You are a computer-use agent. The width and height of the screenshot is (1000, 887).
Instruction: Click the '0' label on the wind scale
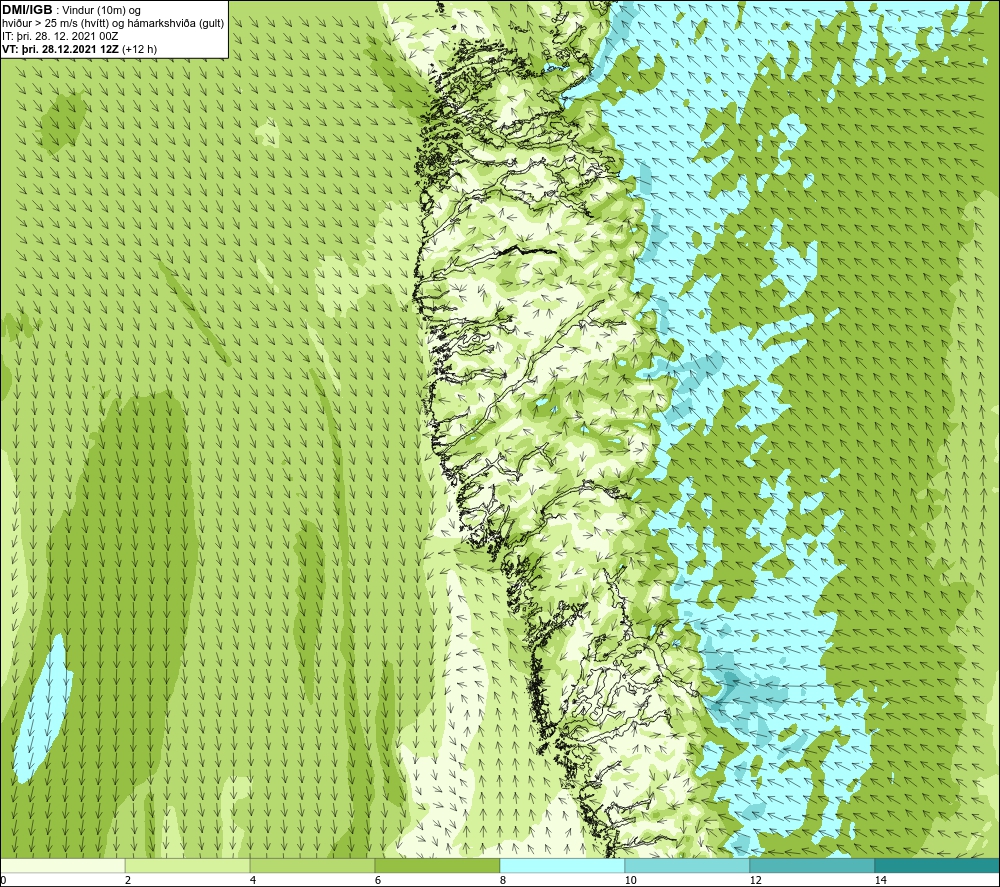(3, 880)
